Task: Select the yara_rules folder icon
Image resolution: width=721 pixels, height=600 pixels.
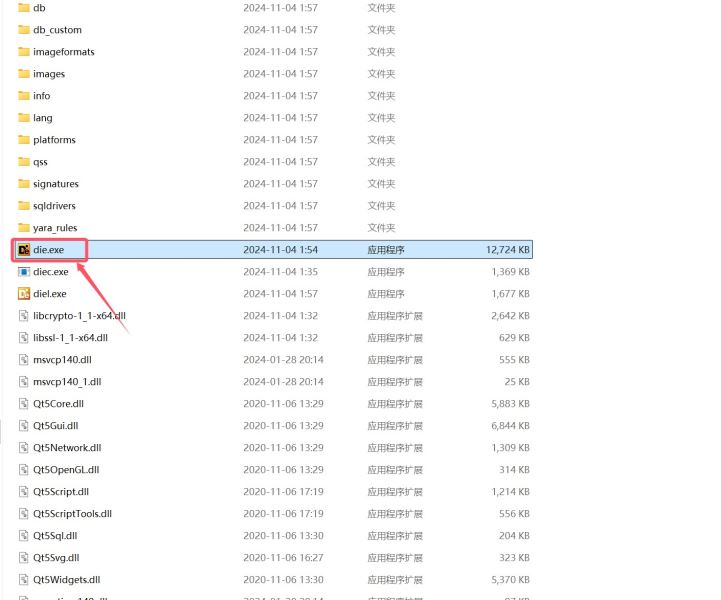Action: click(x=24, y=228)
